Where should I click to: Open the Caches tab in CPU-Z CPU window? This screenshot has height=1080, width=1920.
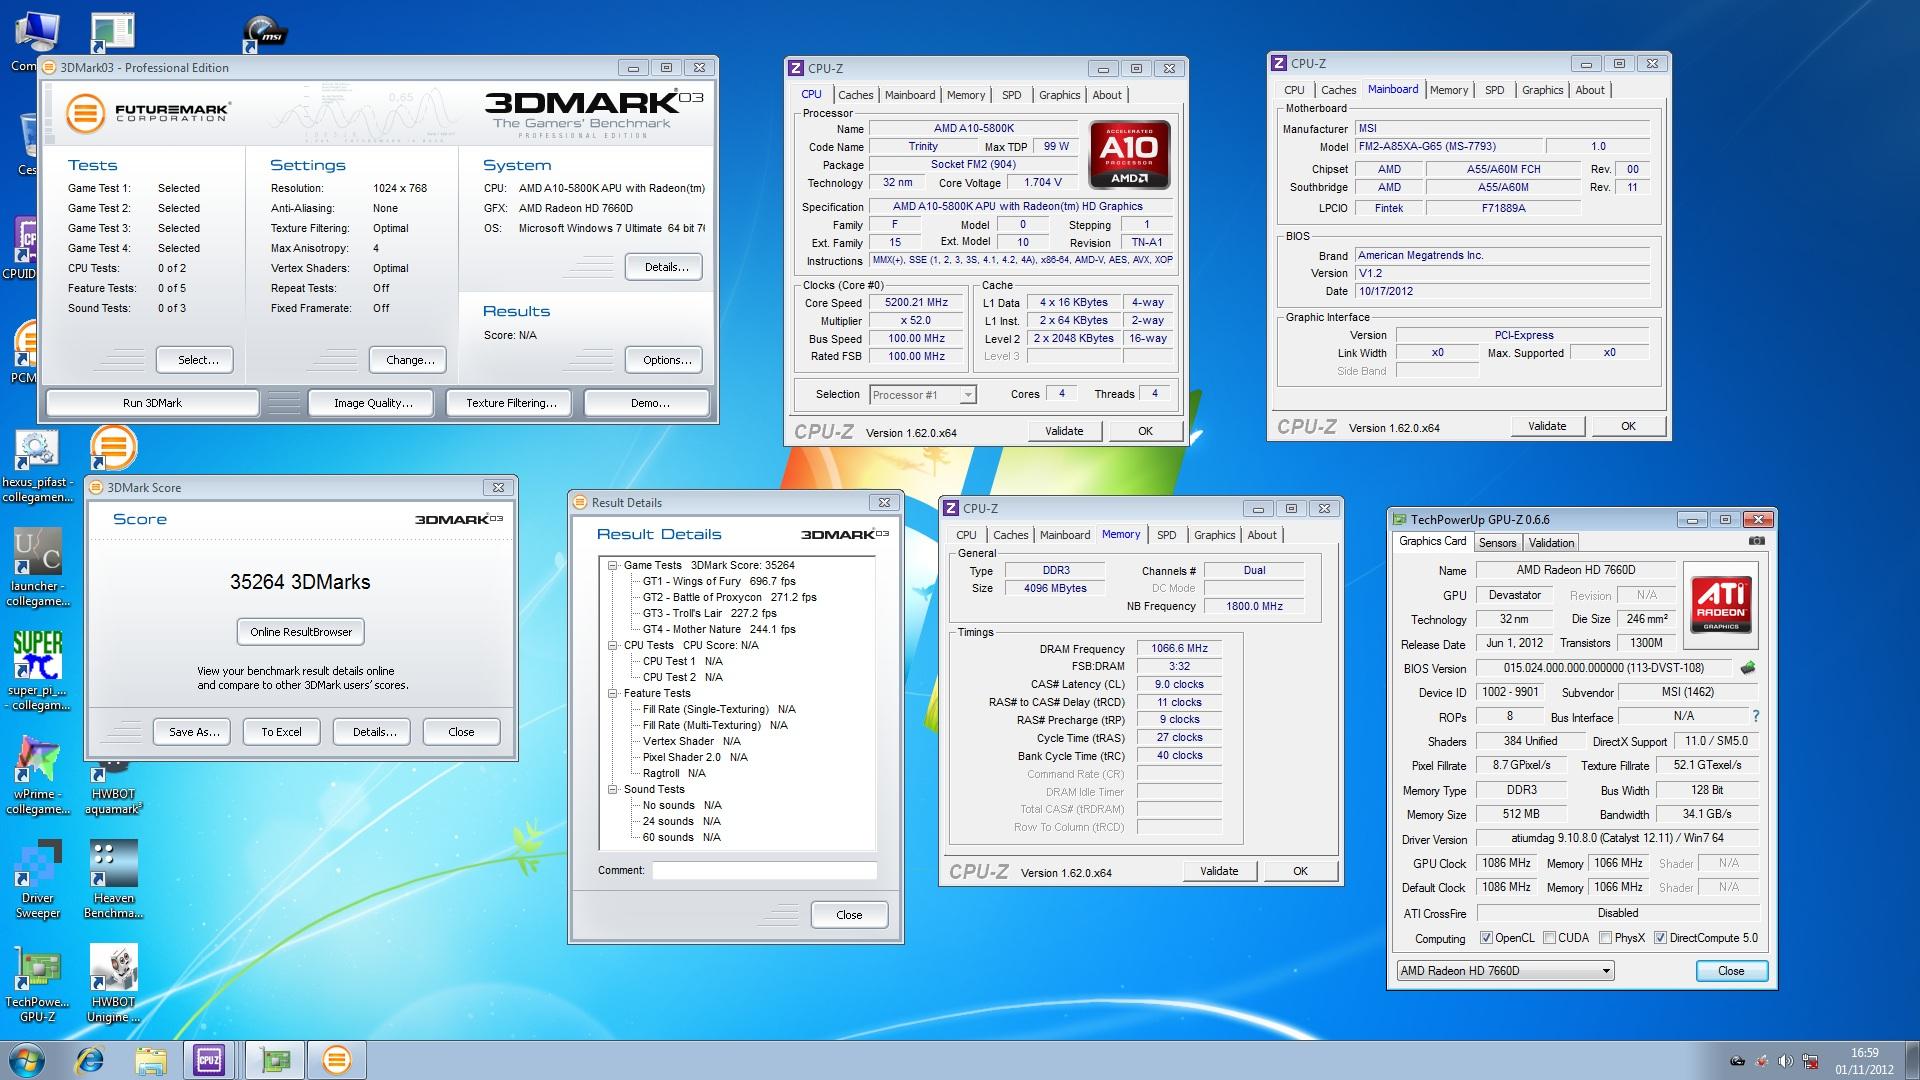tap(855, 95)
